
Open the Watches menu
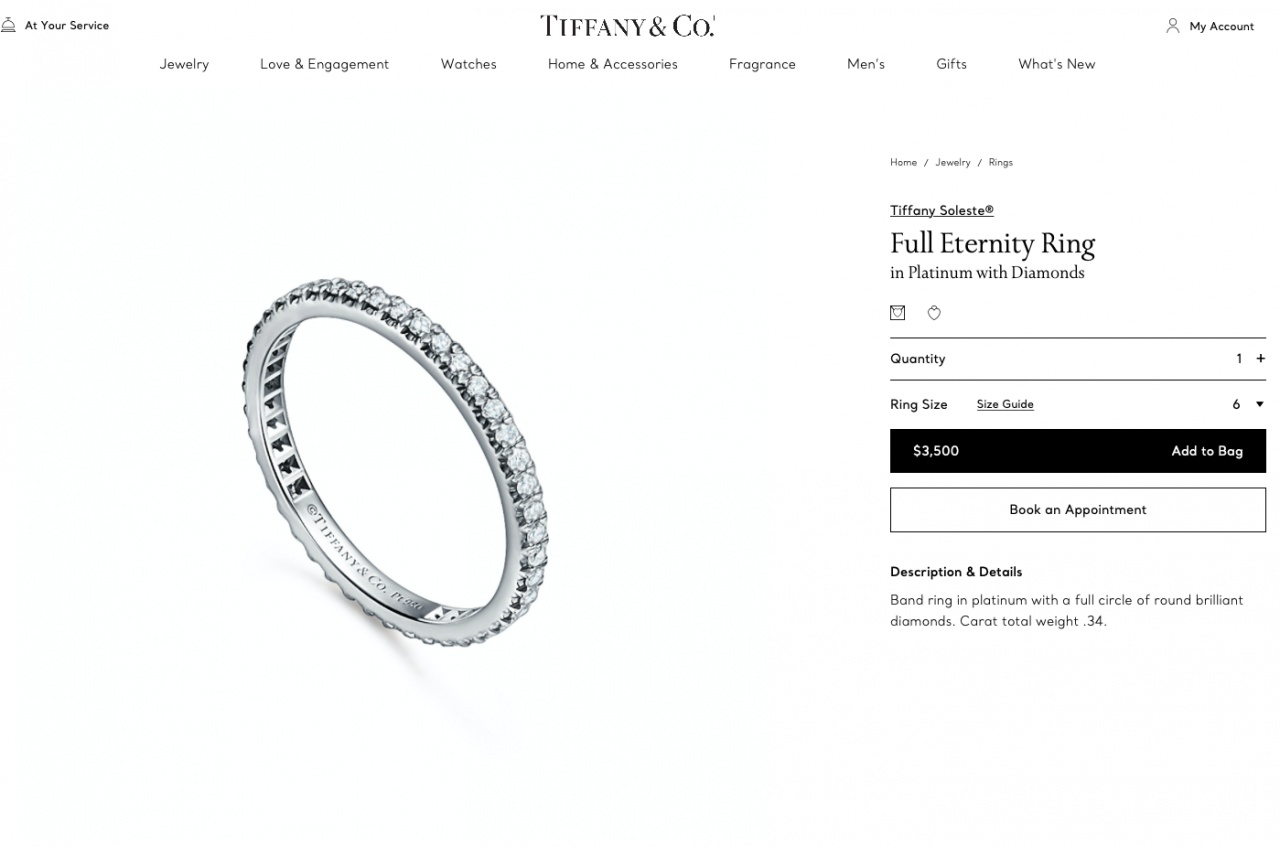click(x=468, y=64)
